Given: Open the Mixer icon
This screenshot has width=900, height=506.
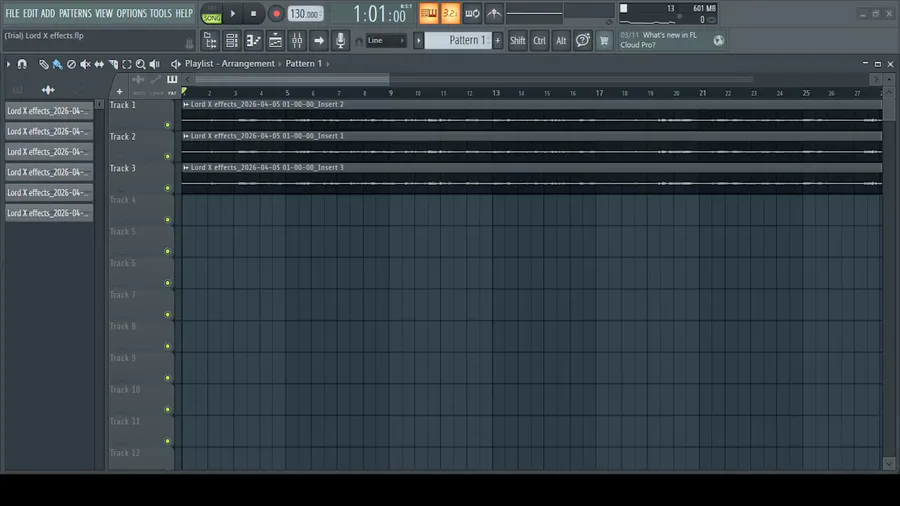Looking at the screenshot, I should point(297,41).
